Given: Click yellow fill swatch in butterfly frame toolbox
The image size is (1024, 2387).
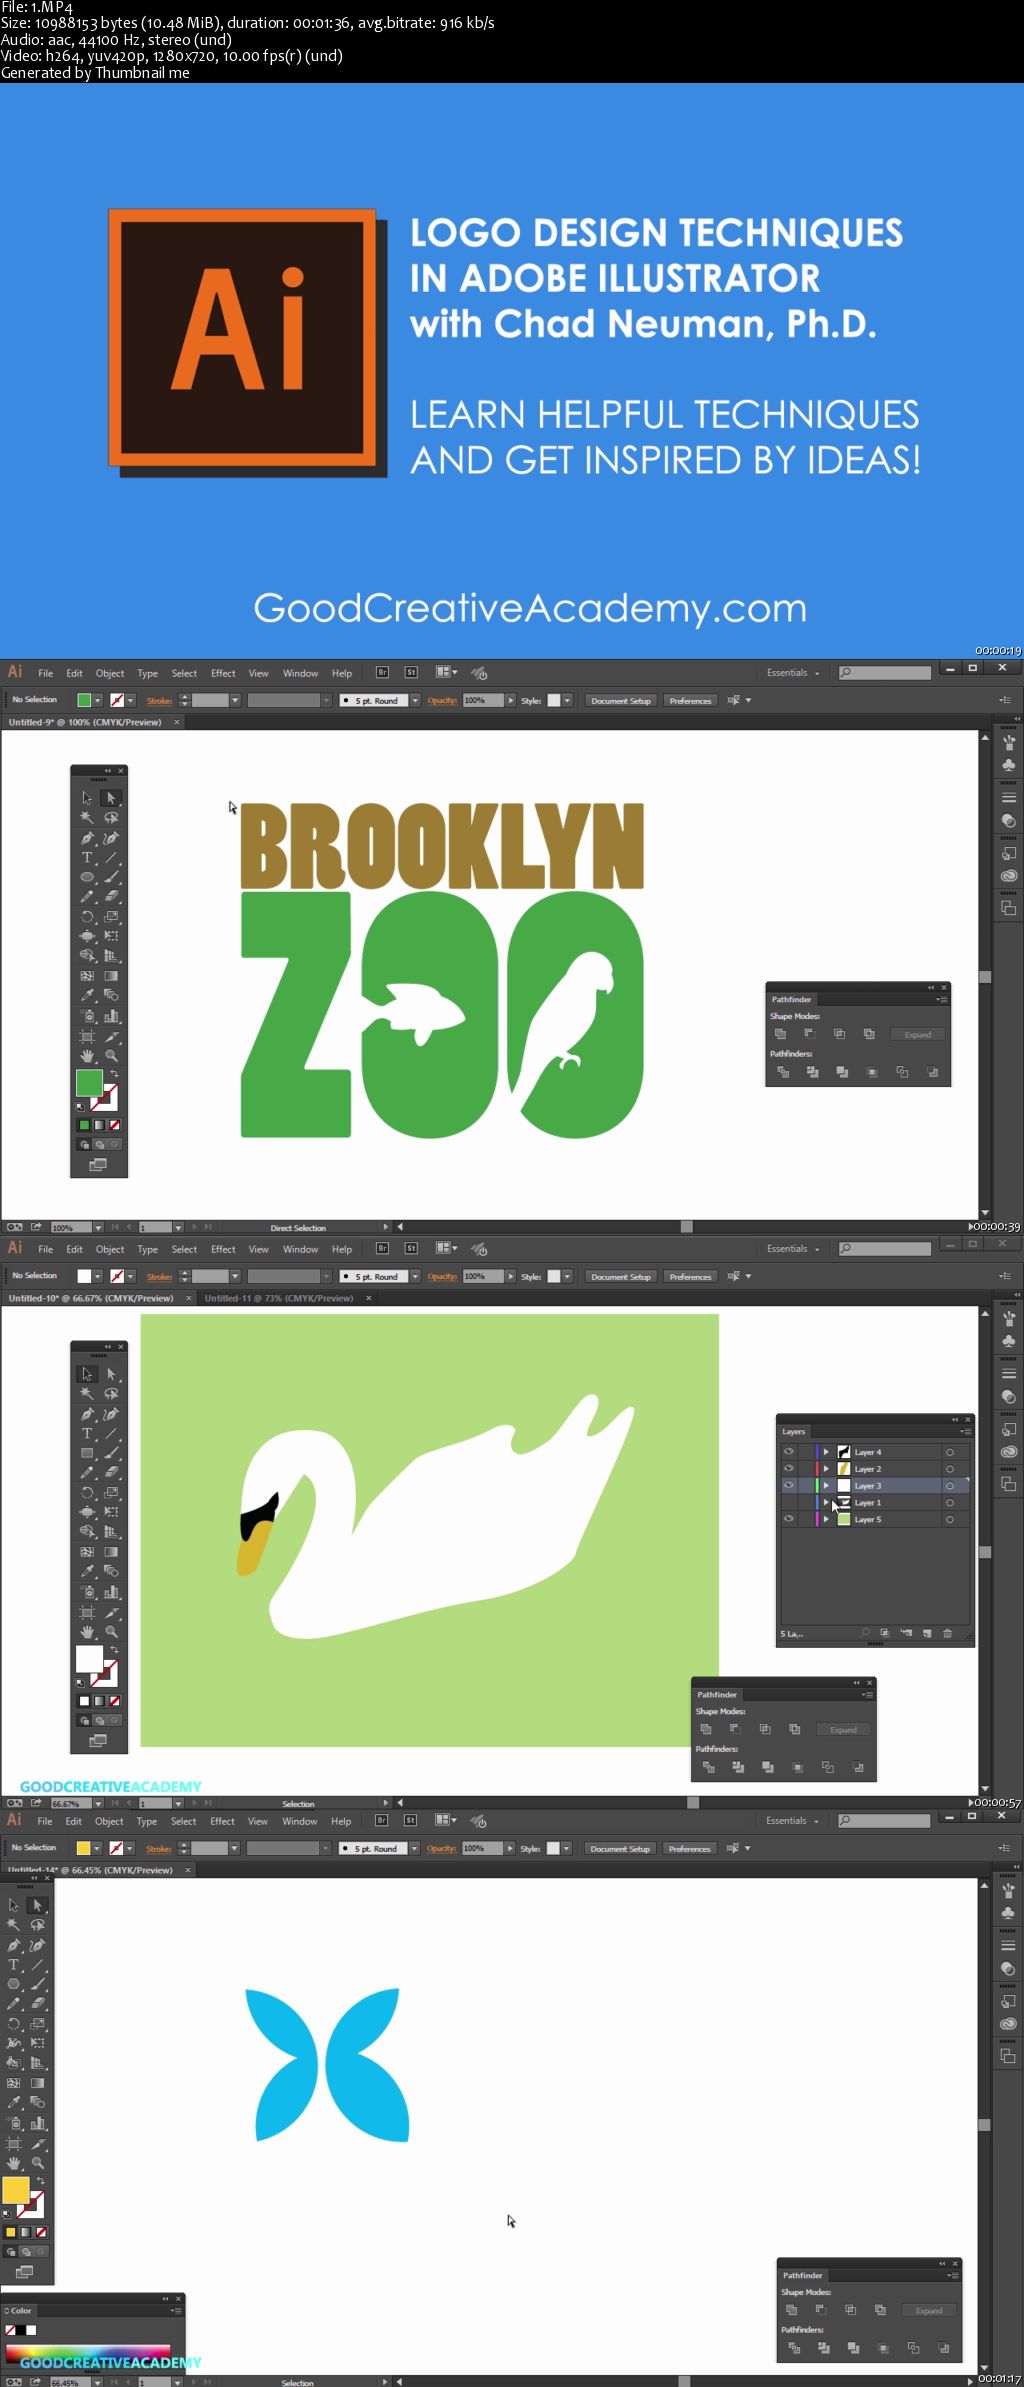Looking at the screenshot, I should coord(16,2191).
